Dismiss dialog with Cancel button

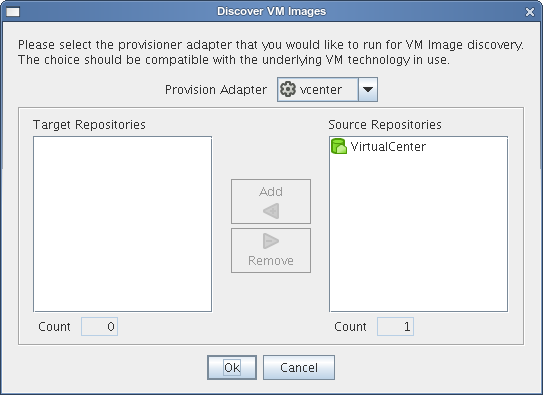click(299, 367)
